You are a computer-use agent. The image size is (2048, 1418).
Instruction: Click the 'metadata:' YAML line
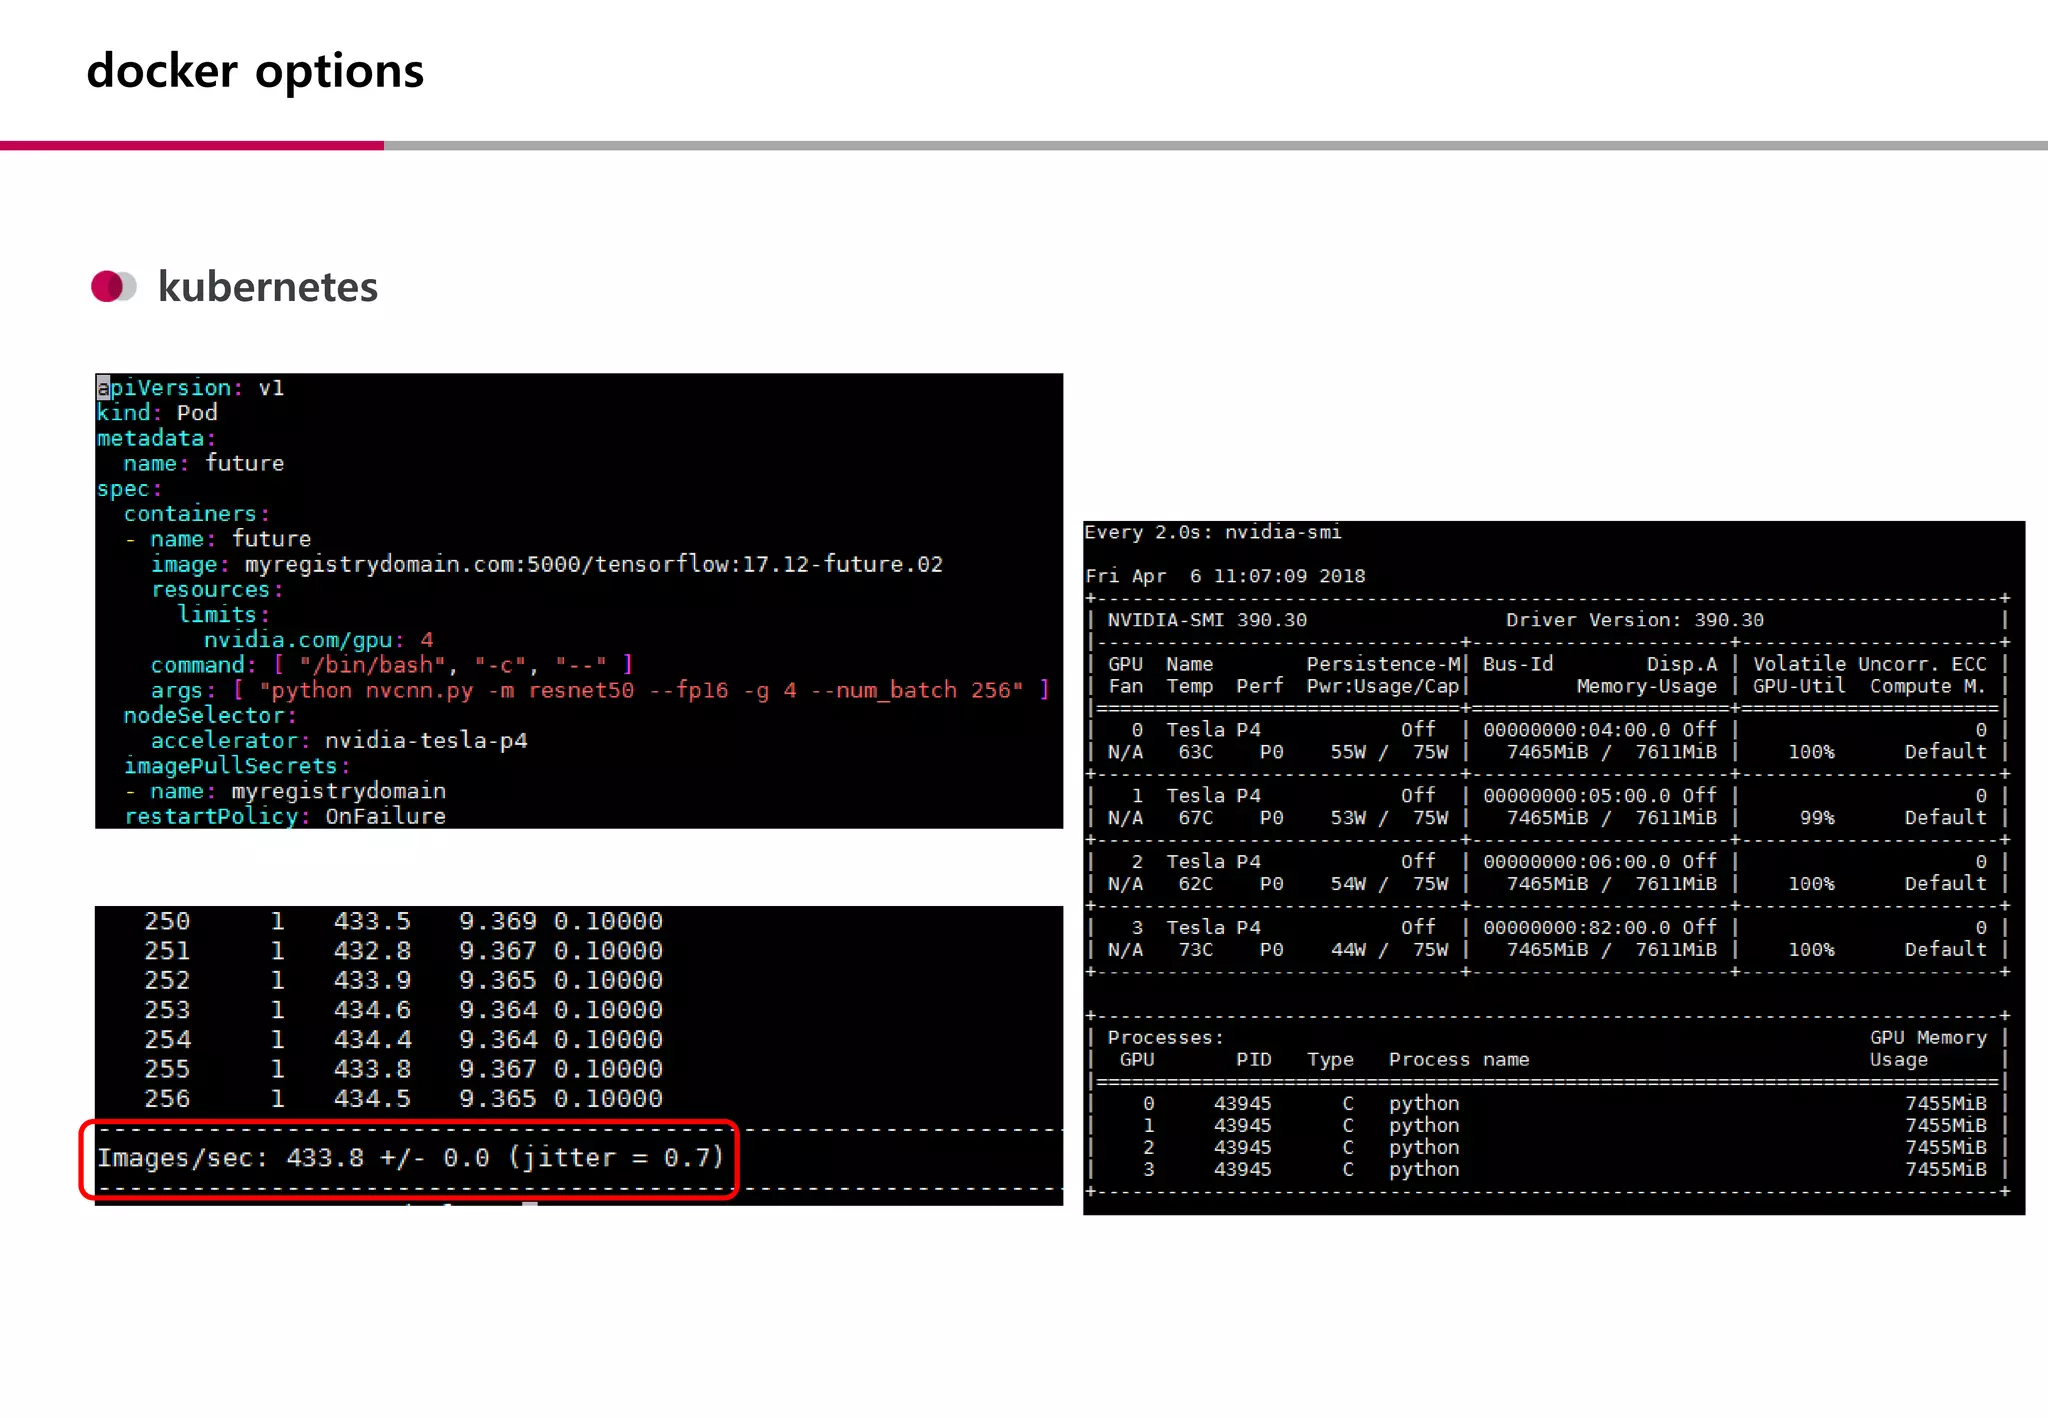(156, 438)
